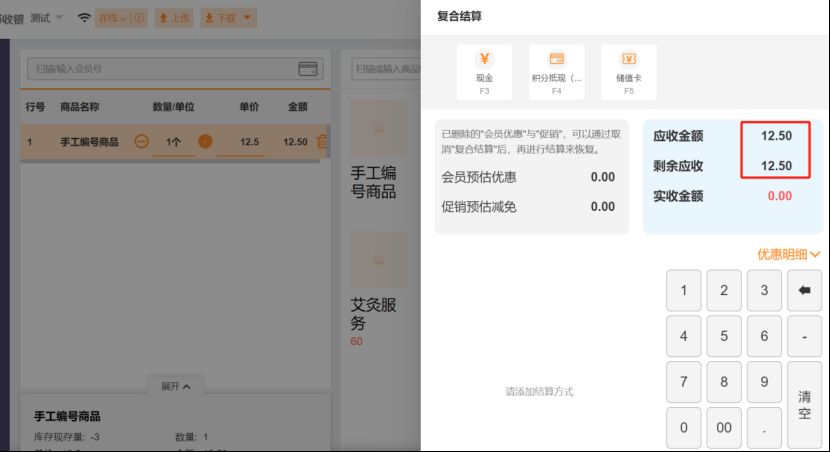Select the 艾灸服务 product thumbnail

(378, 261)
